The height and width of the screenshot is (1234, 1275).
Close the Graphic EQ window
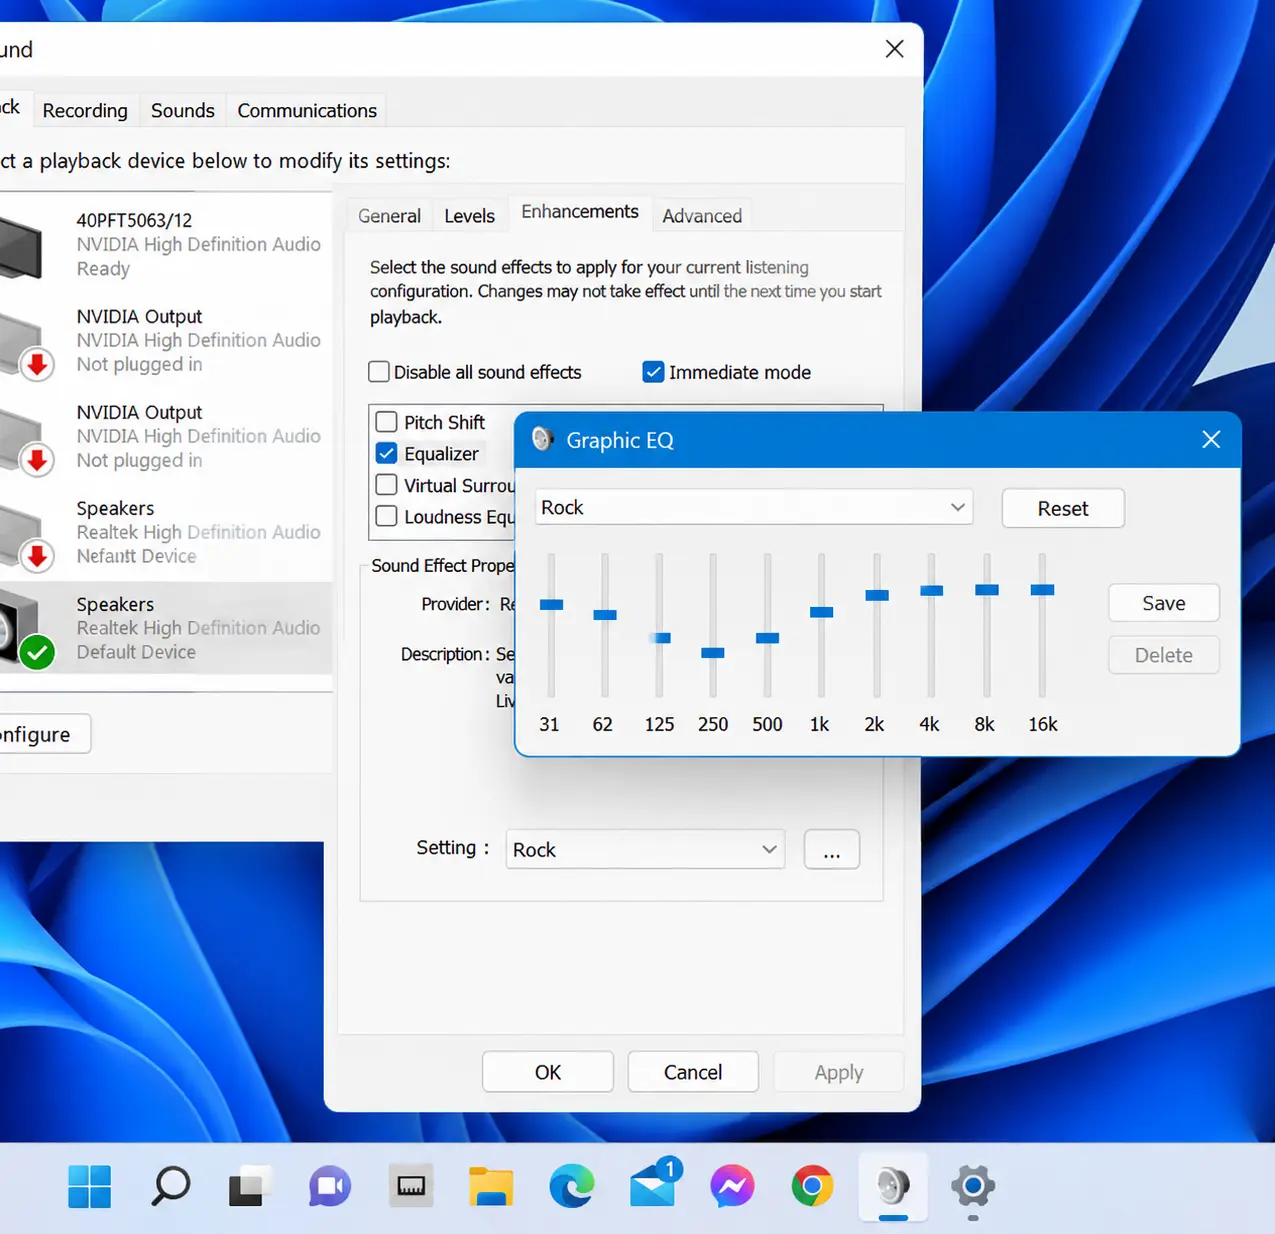click(1211, 439)
